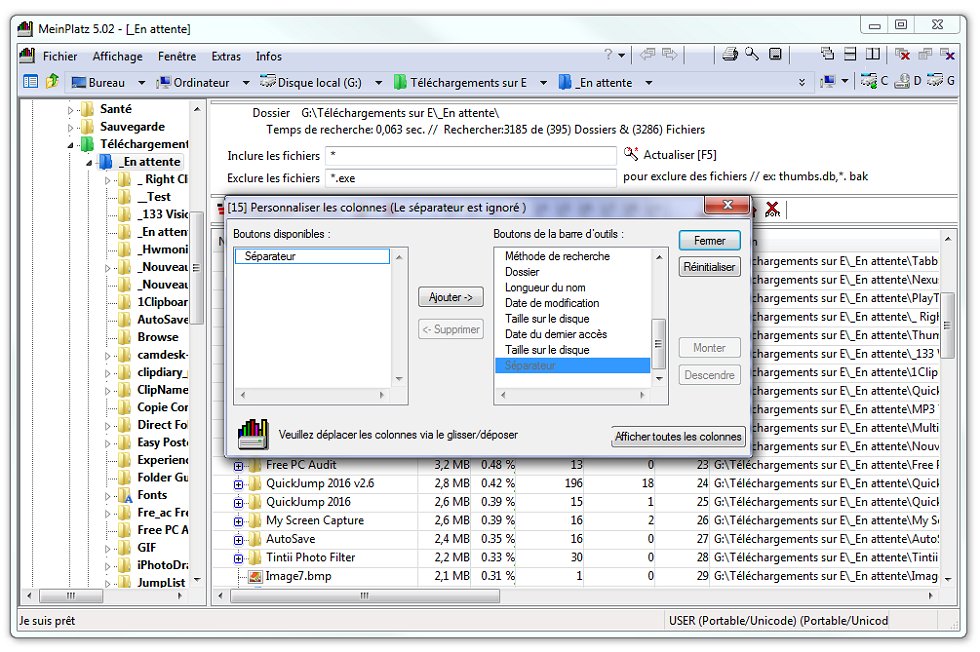Click the Image7.bmp file icon
Screen dimensions: 980x652
point(255,576)
